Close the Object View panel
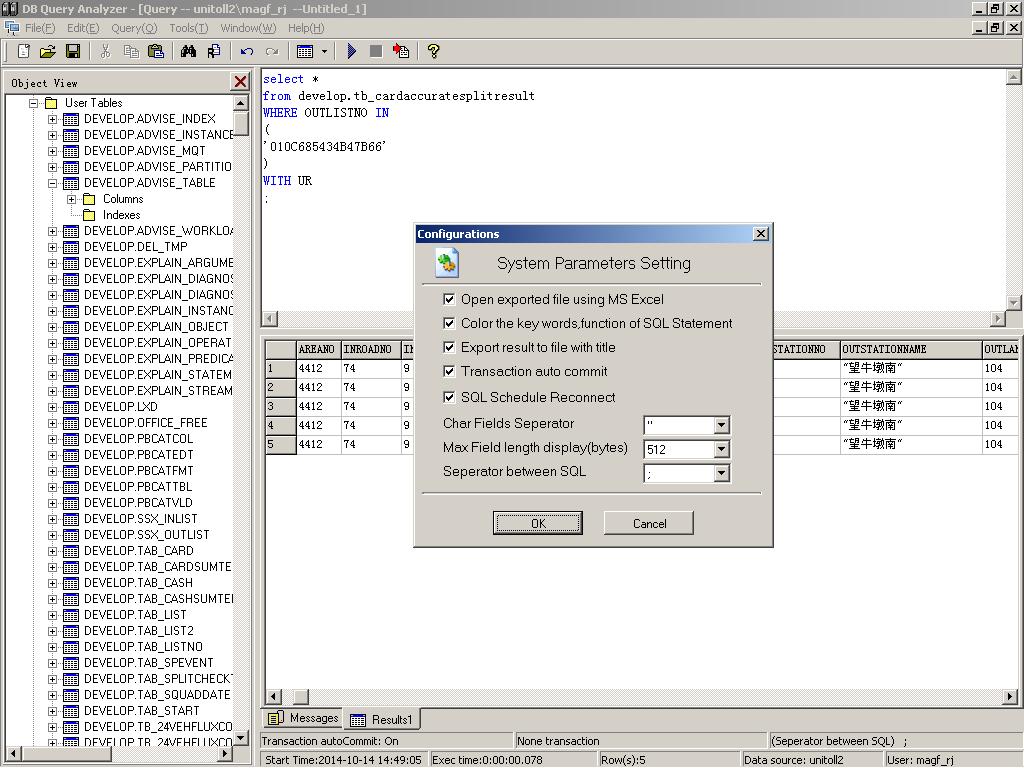1024x768 pixels. (x=240, y=82)
